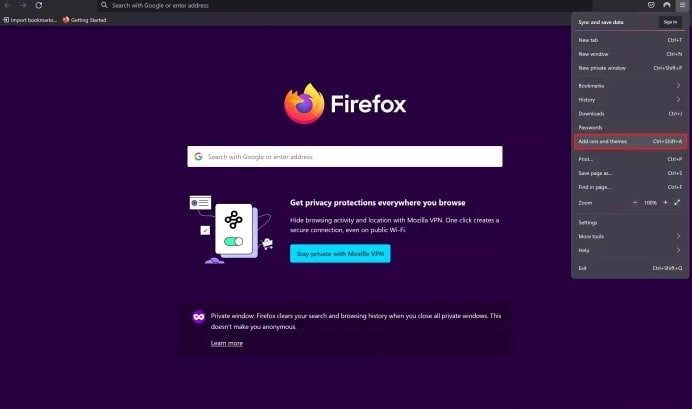Click the back navigation arrow
692x409 pixels.
coord(8,5)
